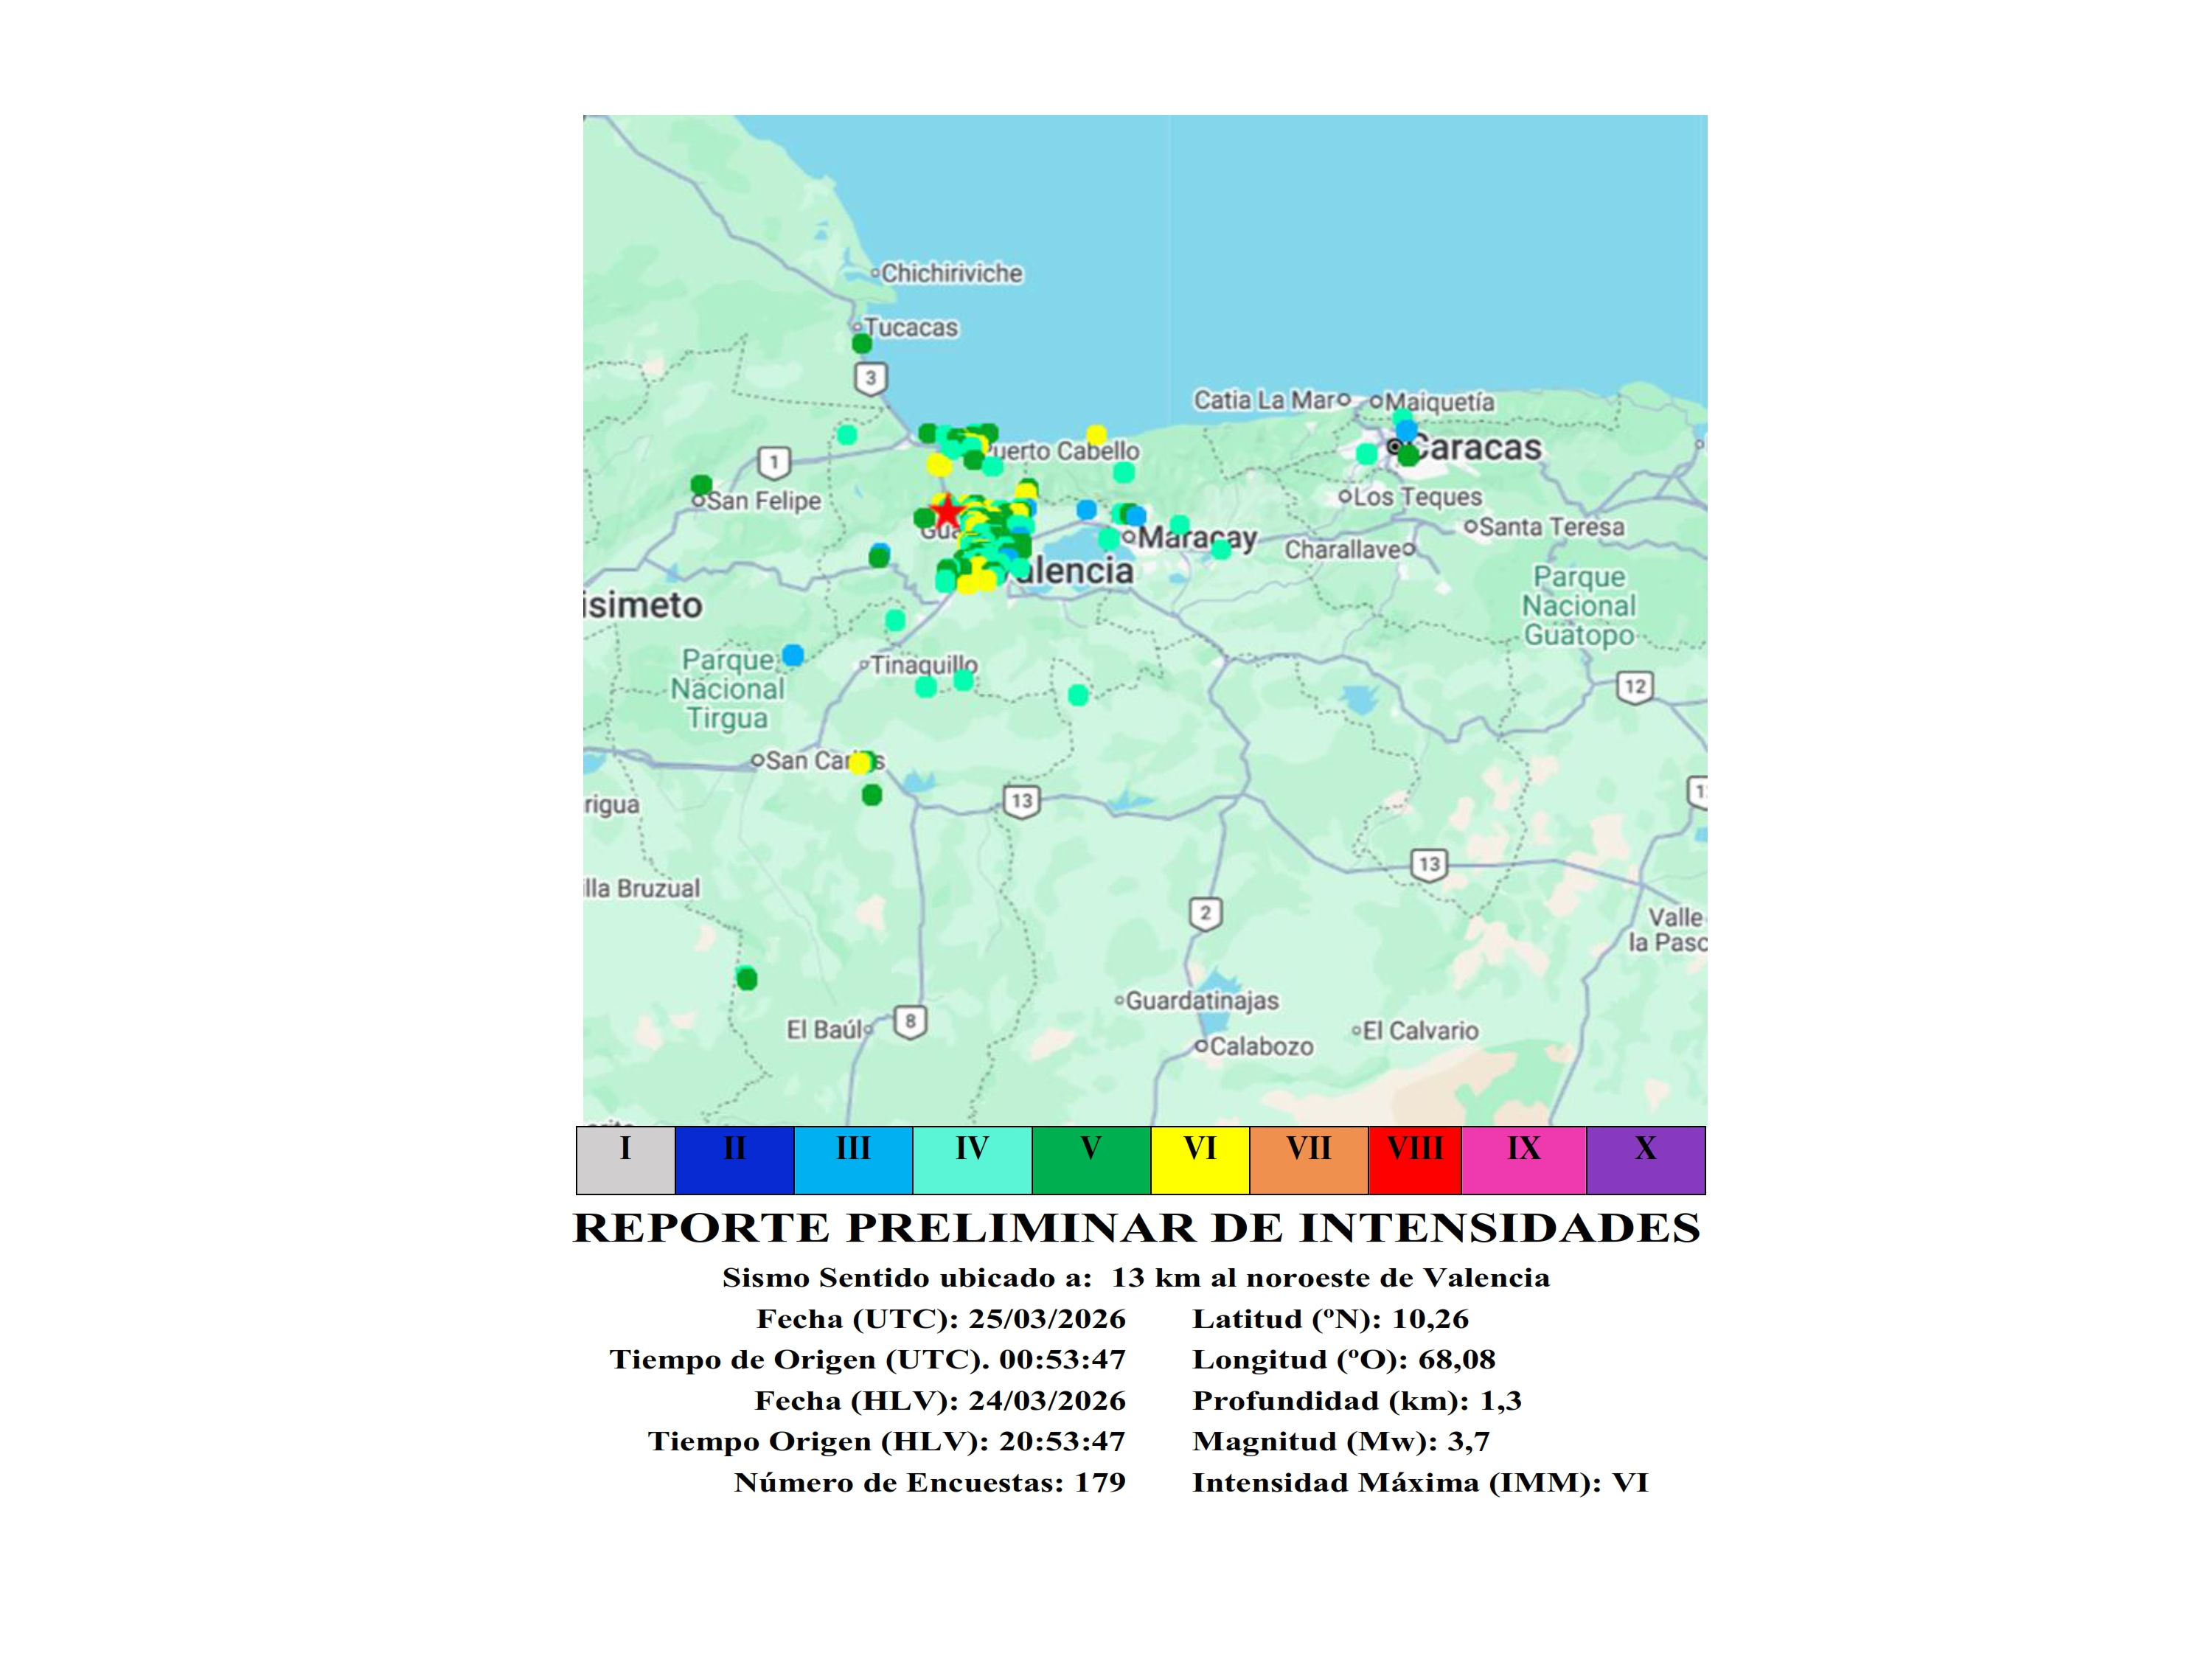2212x1659 pixels.
Task: Select the gray I intensity swatch
Action: click(625, 1160)
